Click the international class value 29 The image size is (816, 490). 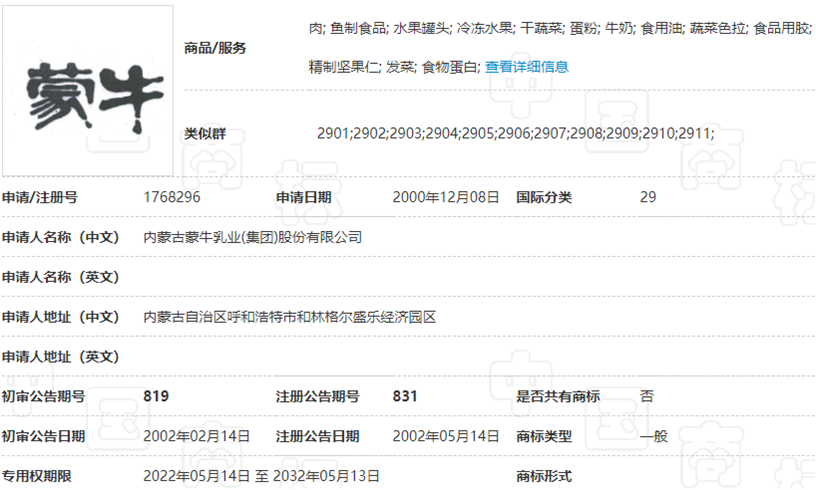pos(647,197)
